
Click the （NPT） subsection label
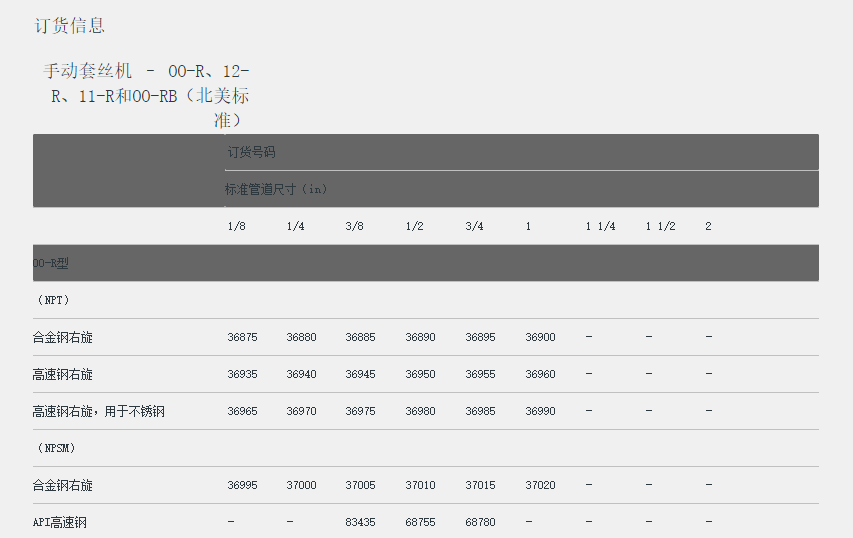(52, 300)
